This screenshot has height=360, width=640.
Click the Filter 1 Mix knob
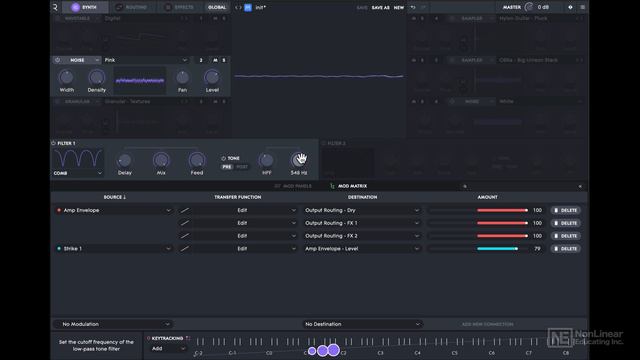click(x=161, y=160)
